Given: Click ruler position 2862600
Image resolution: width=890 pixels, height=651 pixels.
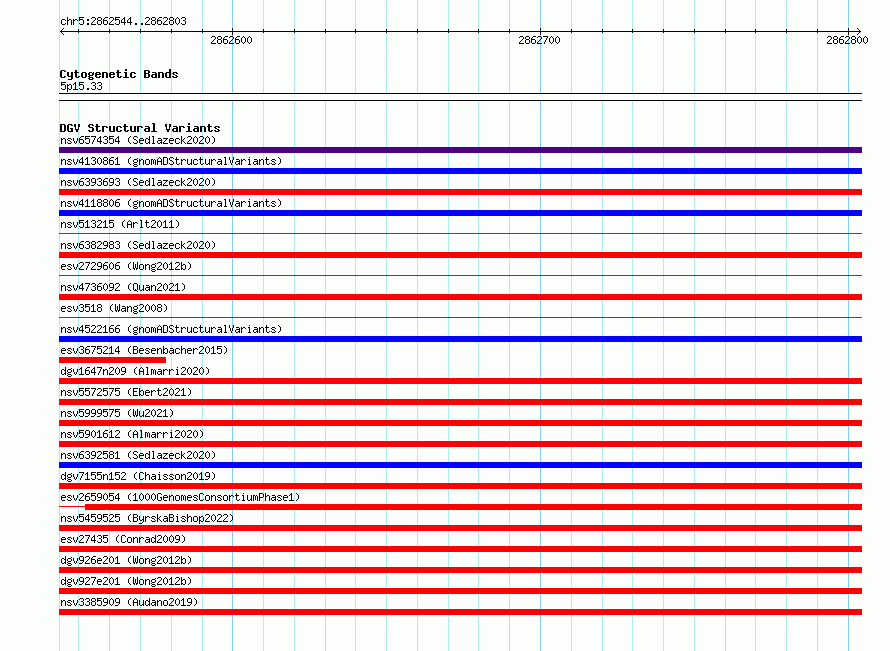Looking at the screenshot, I should (231, 40).
